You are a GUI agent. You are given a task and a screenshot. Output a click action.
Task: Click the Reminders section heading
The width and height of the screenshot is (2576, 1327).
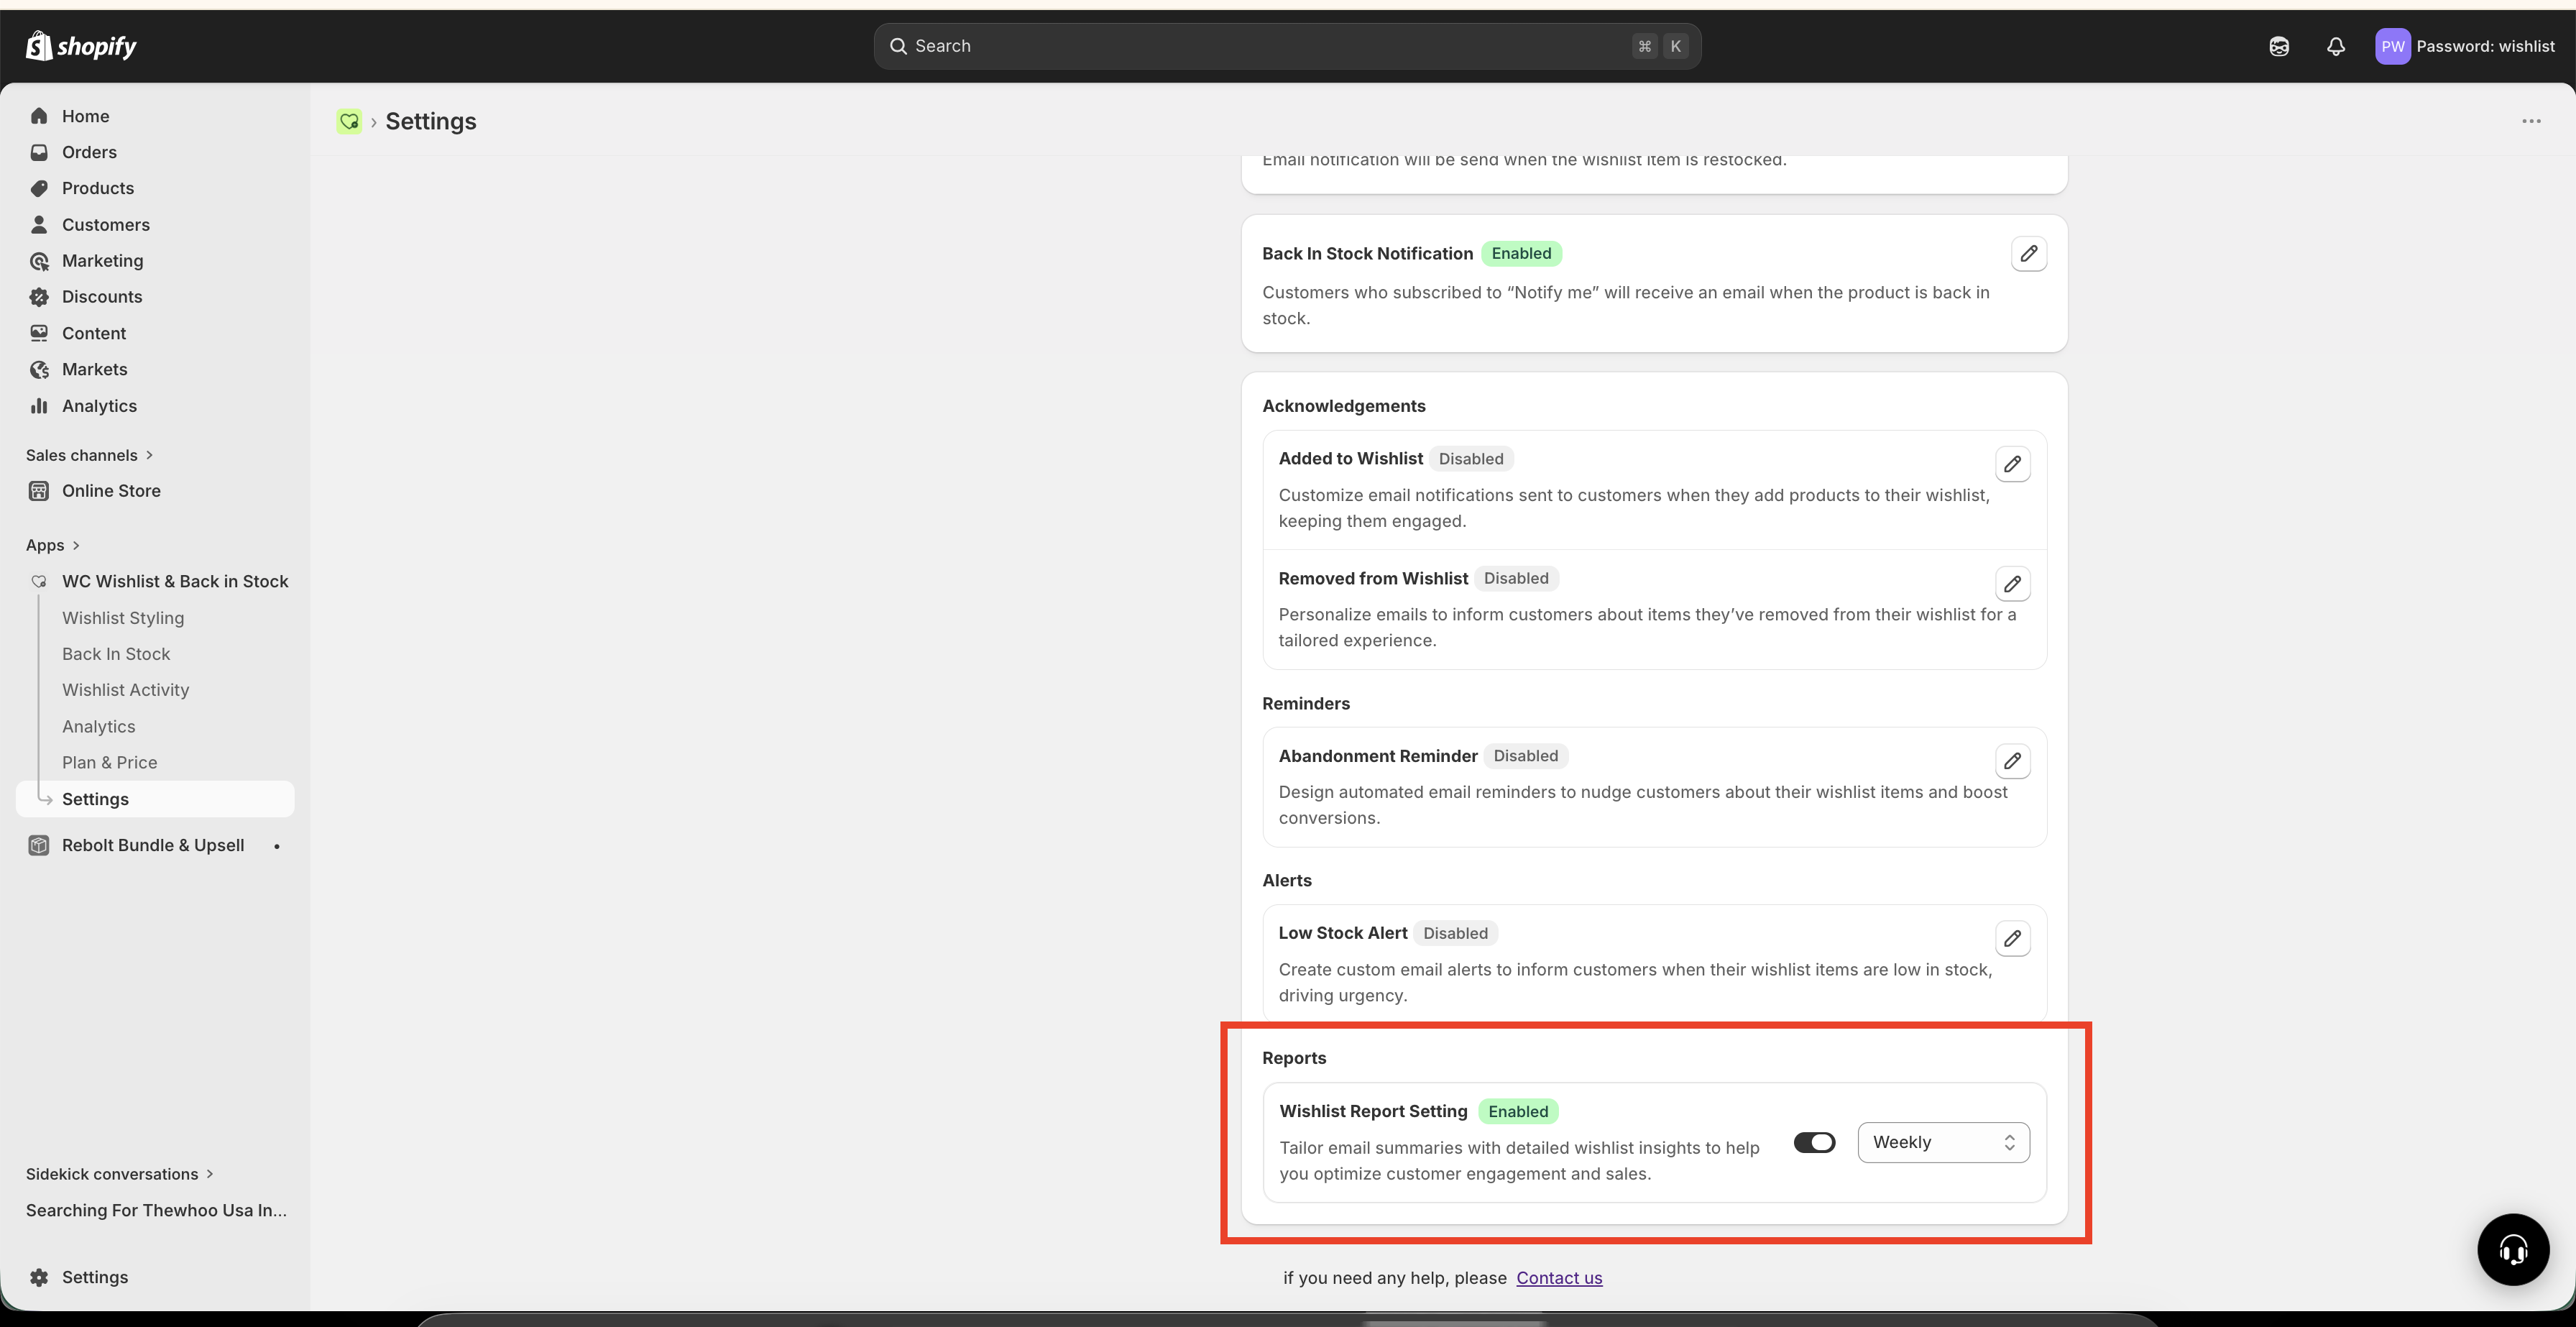pos(1305,703)
